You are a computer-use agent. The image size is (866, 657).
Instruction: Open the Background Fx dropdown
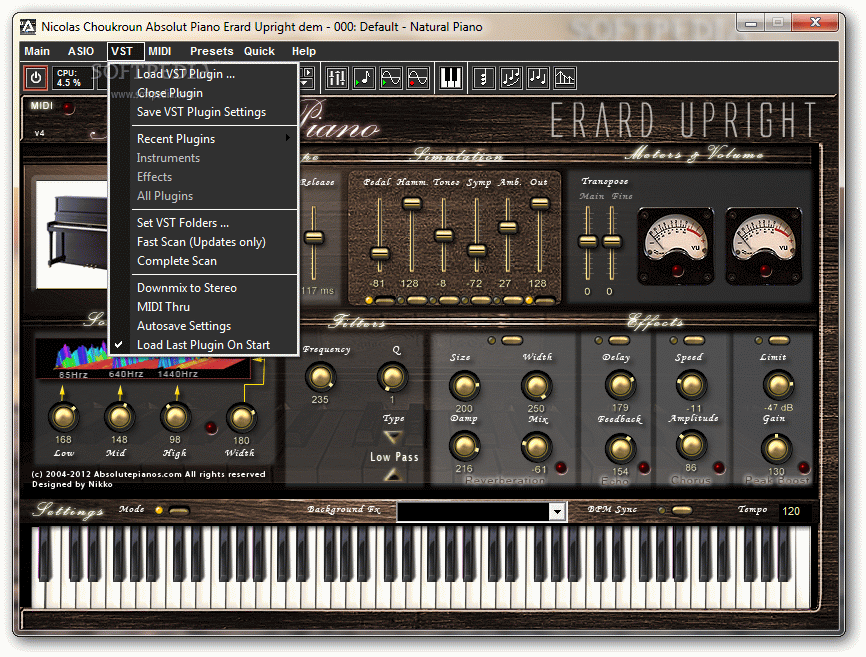(x=557, y=512)
